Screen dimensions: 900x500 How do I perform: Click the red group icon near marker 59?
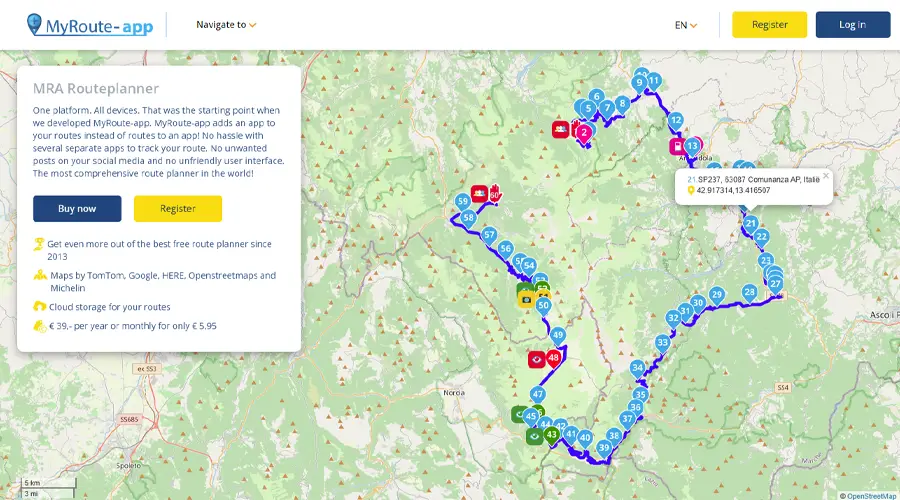click(x=479, y=193)
